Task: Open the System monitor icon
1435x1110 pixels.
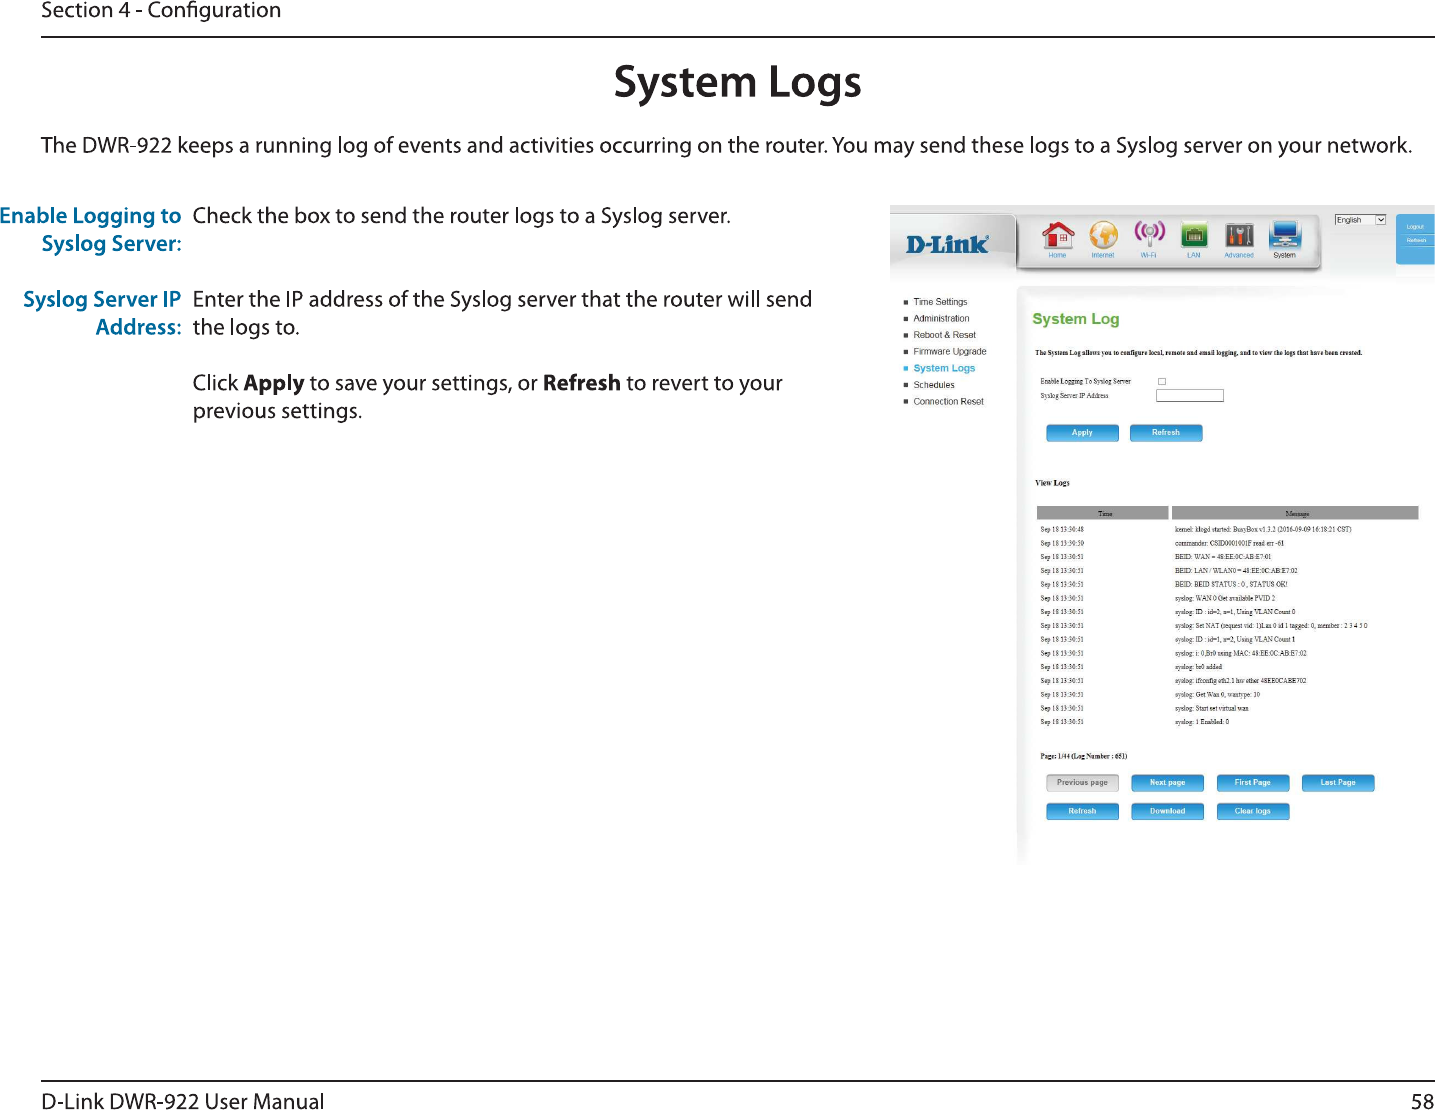Action: pos(1285,238)
